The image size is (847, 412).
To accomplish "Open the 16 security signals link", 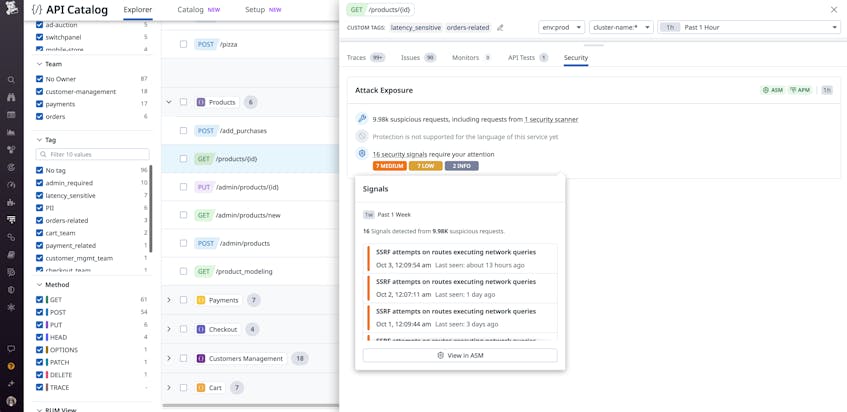I will point(400,154).
